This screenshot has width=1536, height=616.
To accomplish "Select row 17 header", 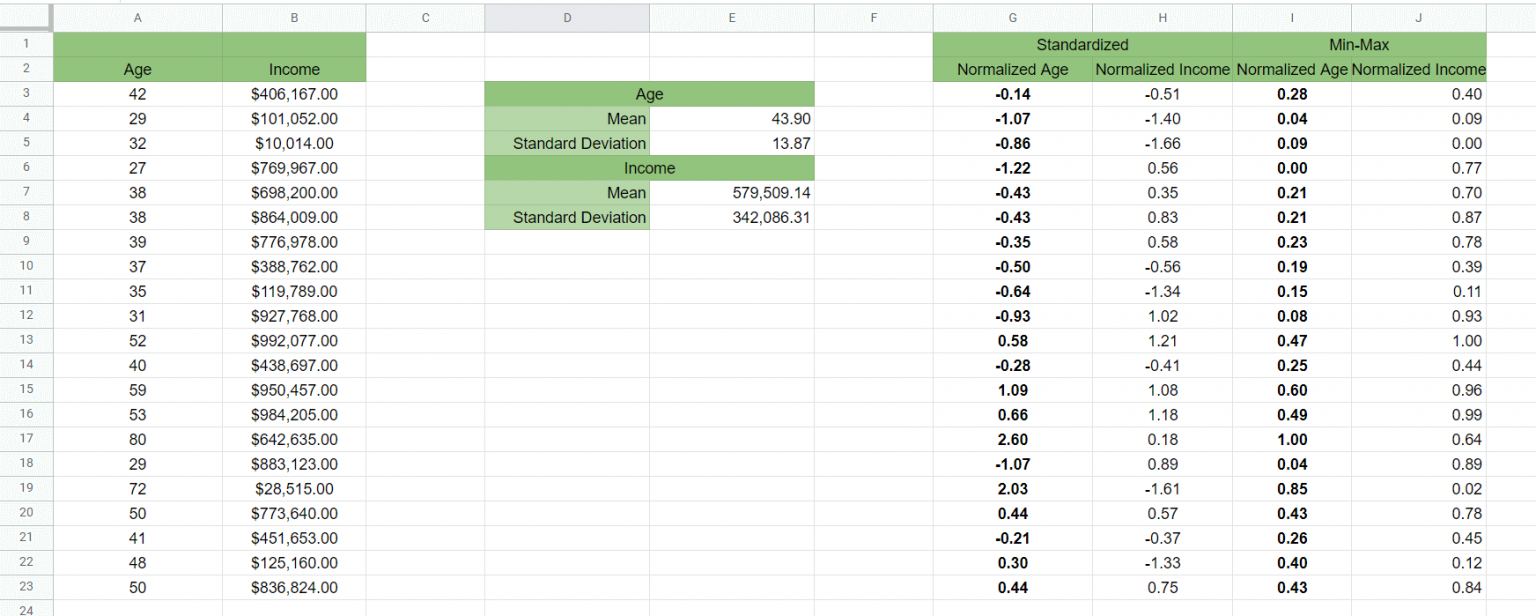I will tap(26, 439).
